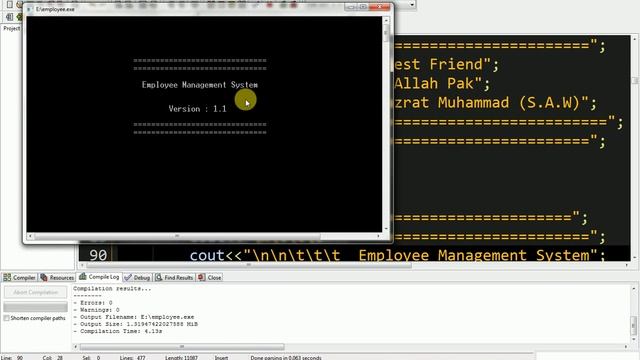Click 'zrat Muhammad (S.A.W)' code text
This screenshot has height=360, width=640.
tap(487, 102)
